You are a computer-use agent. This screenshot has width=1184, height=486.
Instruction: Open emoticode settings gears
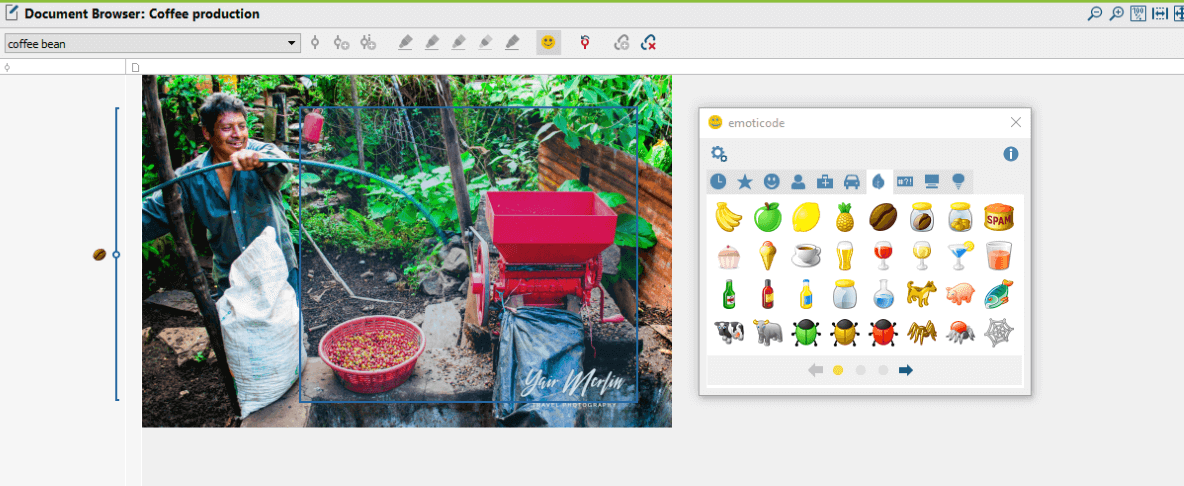719,154
